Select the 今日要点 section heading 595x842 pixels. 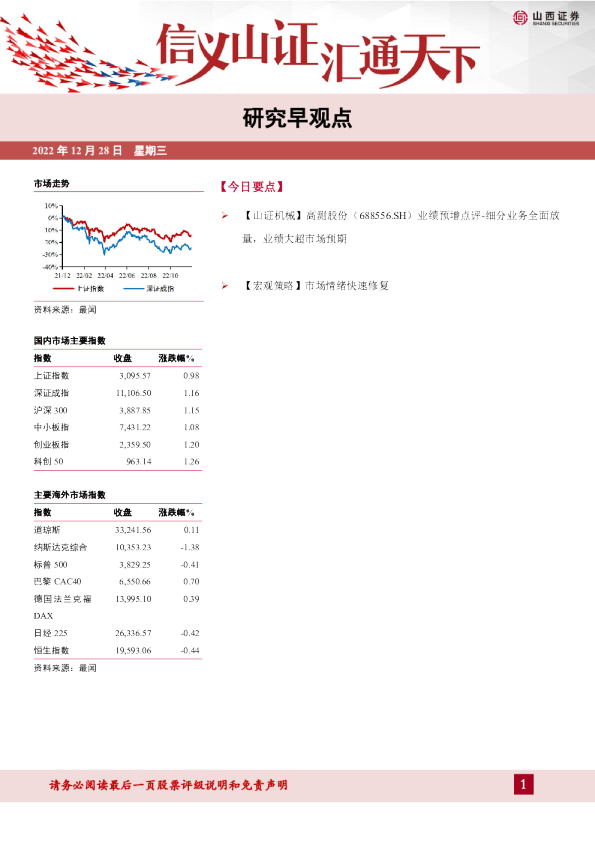click(252, 186)
